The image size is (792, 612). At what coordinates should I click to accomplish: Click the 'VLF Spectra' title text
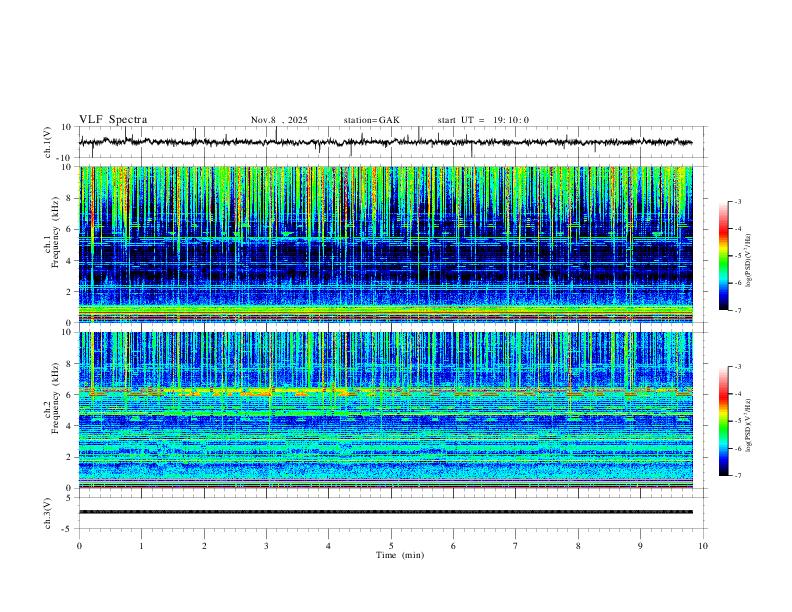[113, 120]
